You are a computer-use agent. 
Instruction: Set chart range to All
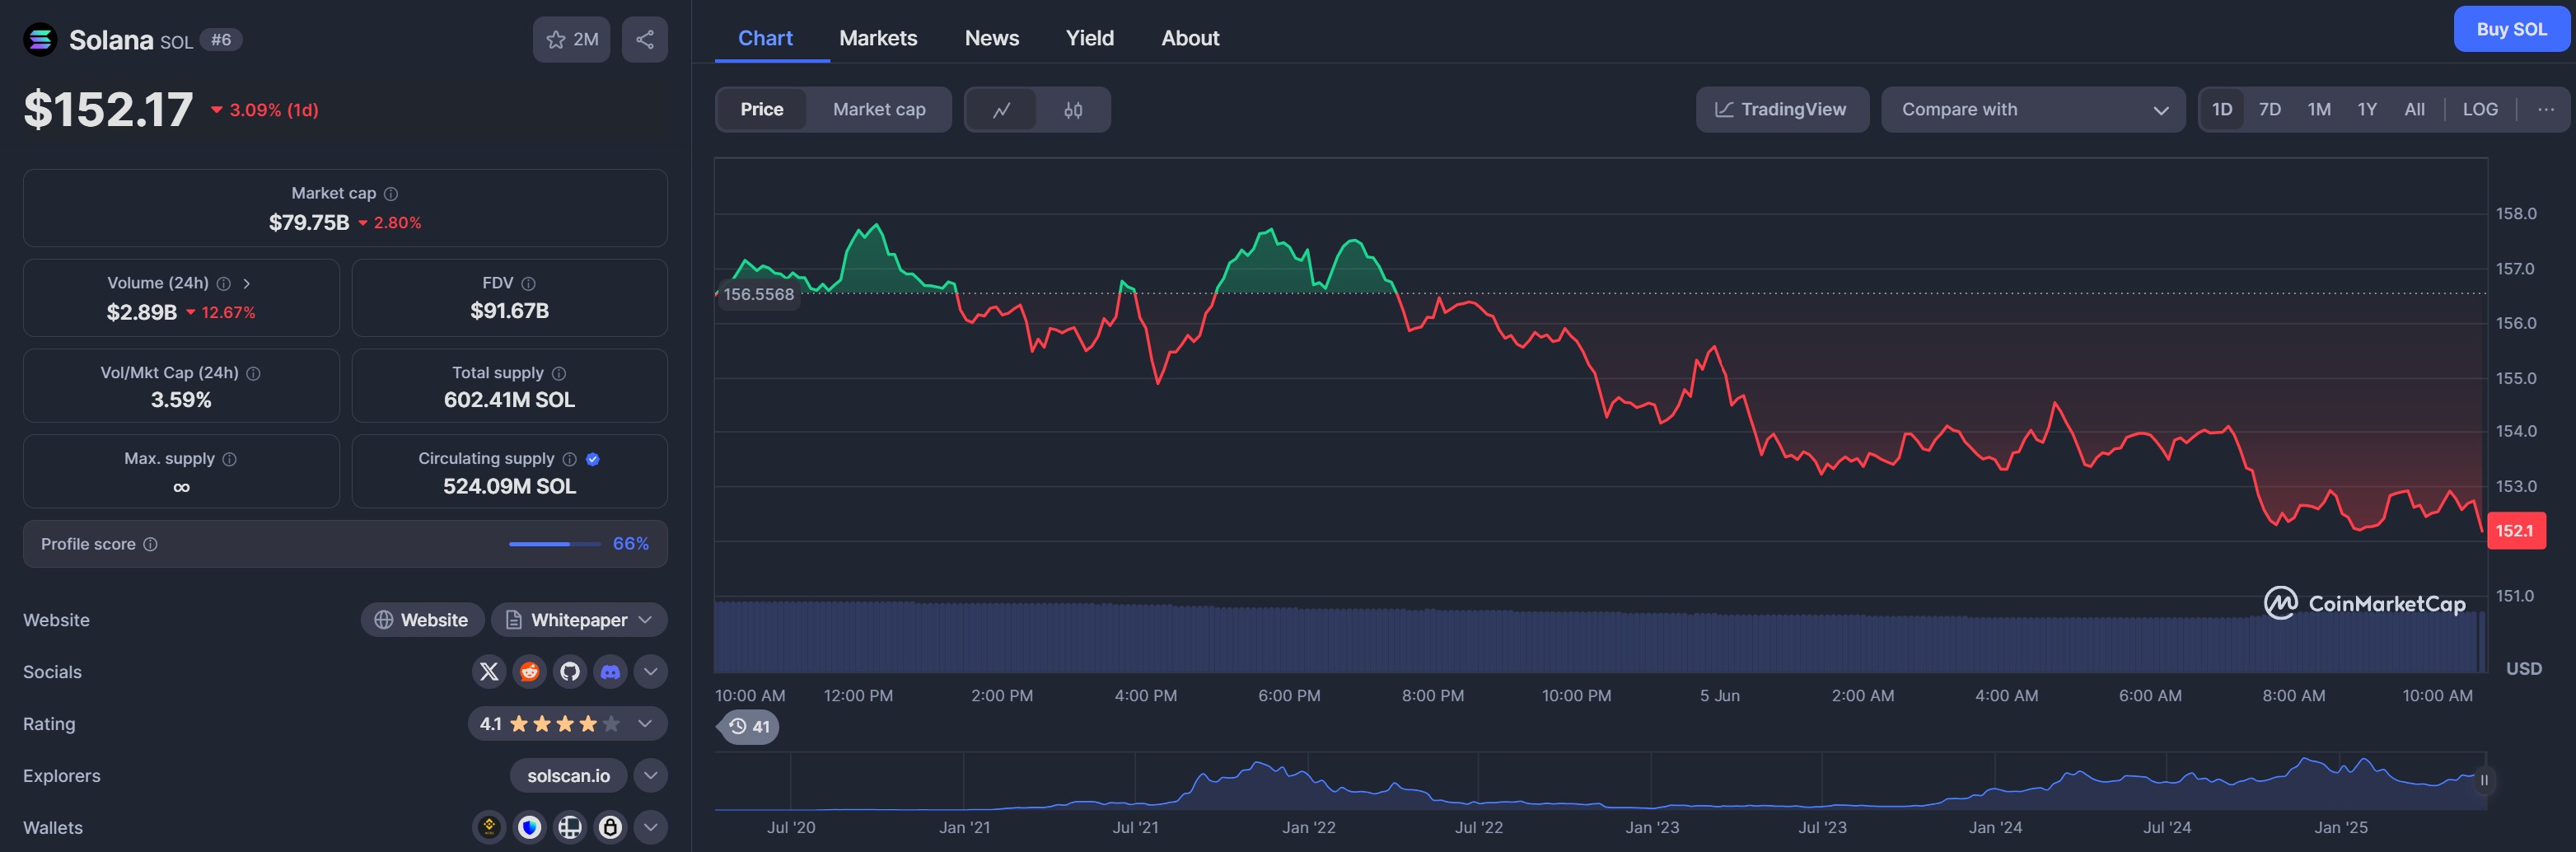(x=2415, y=110)
